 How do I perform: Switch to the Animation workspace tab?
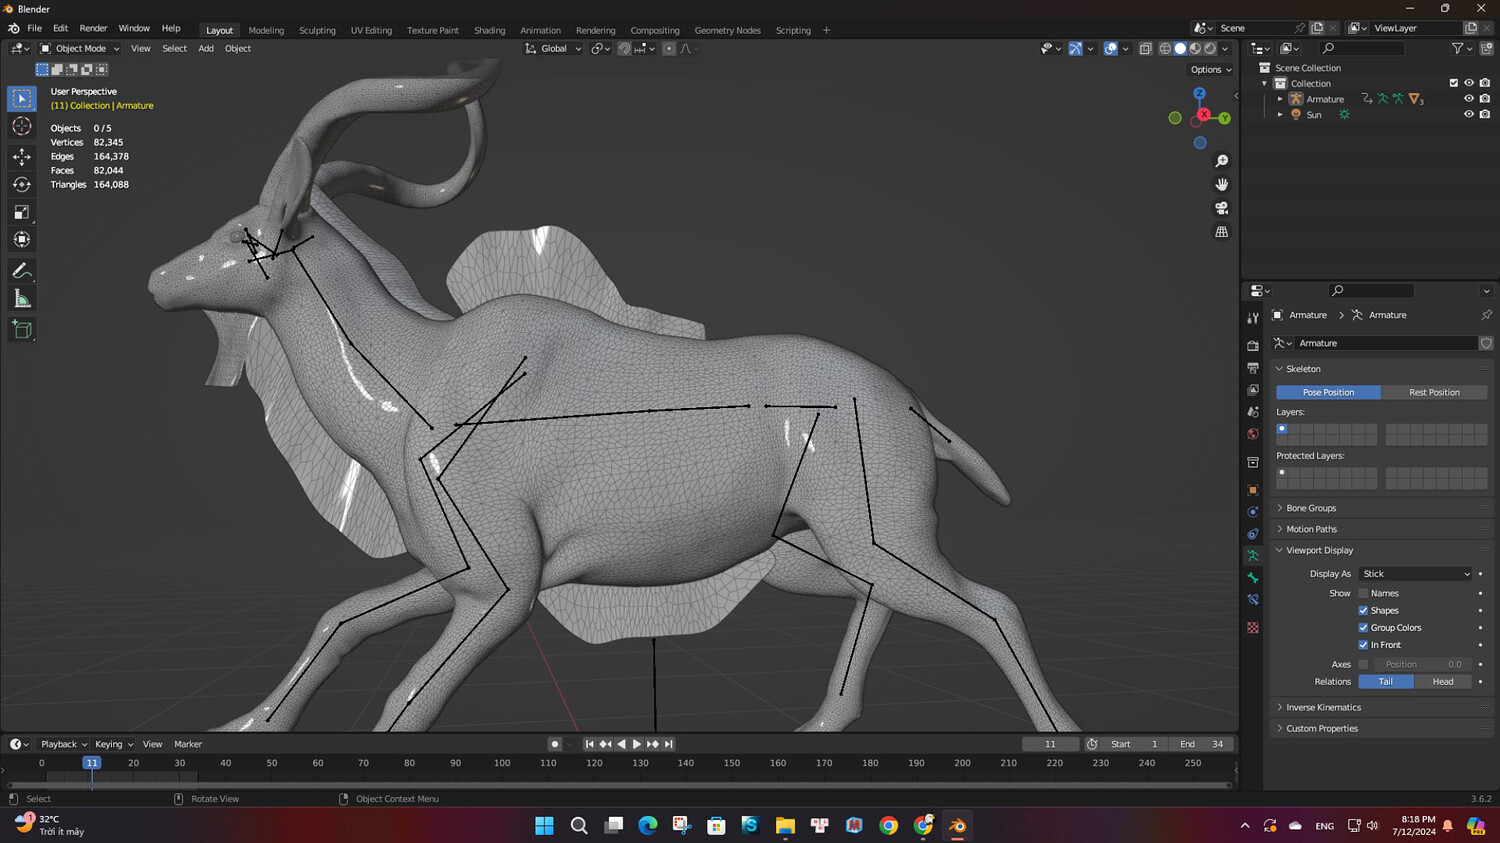click(x=540, y=30)
